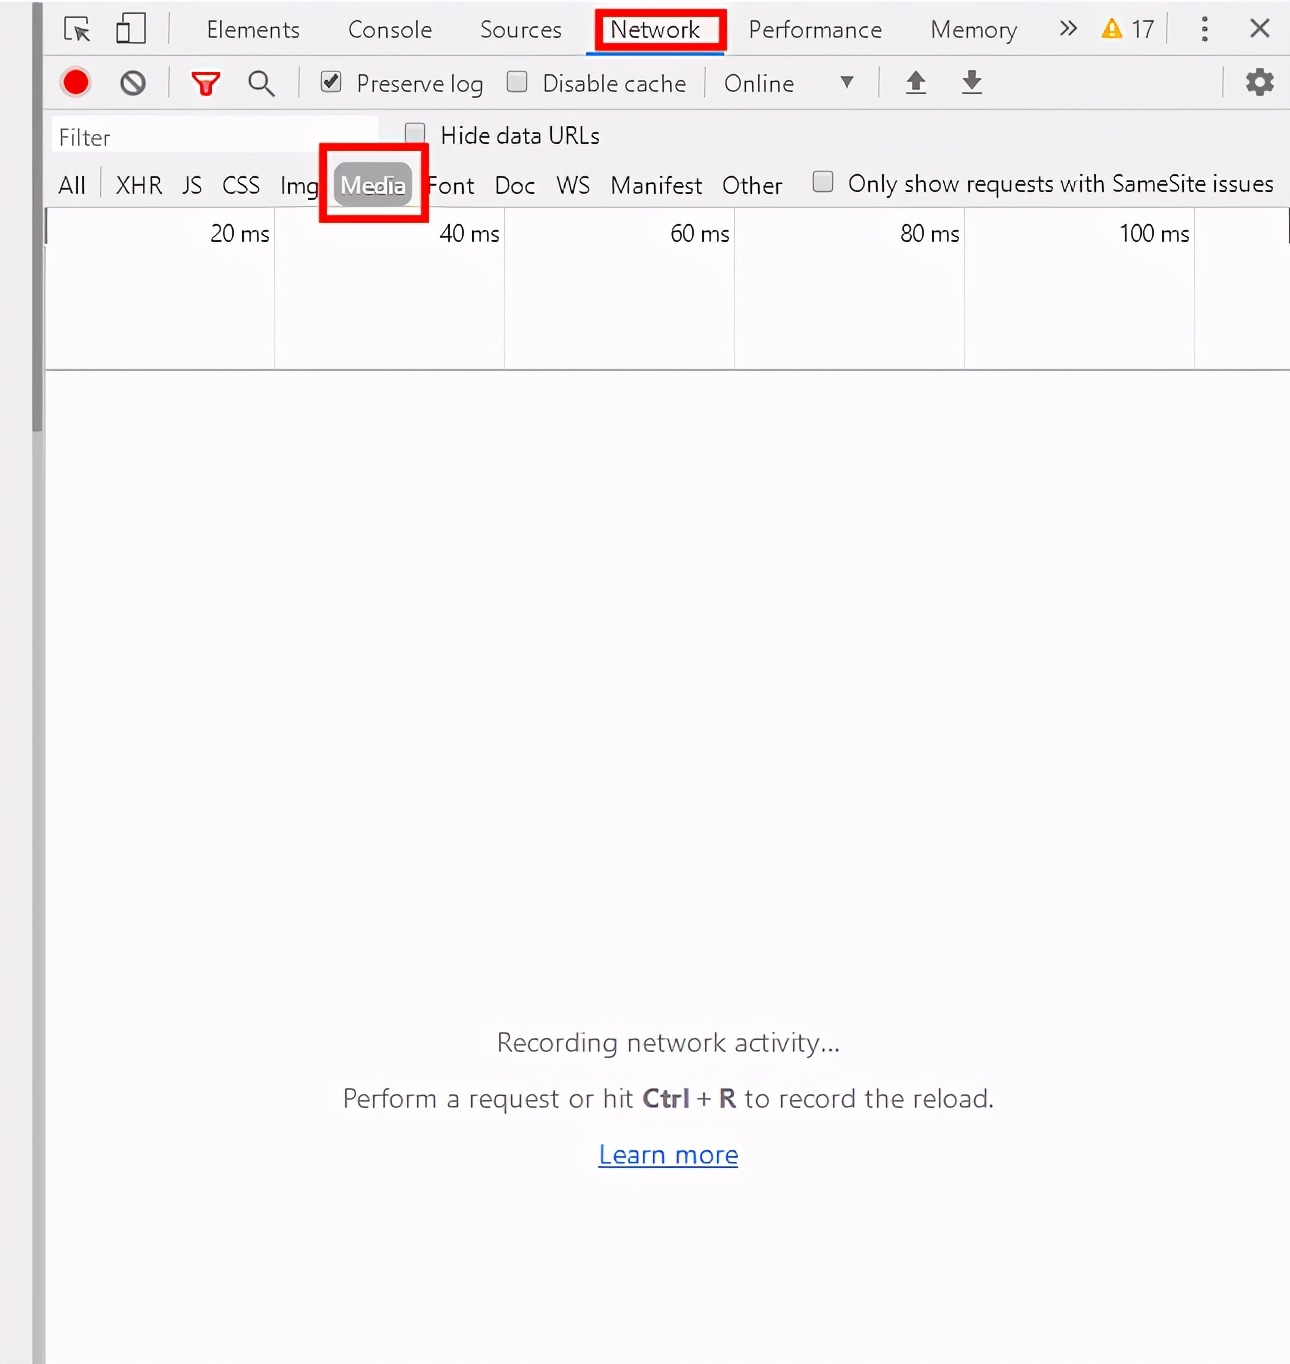
Task: Click the 40 ms timeline marker
Action: pos(469,233)
